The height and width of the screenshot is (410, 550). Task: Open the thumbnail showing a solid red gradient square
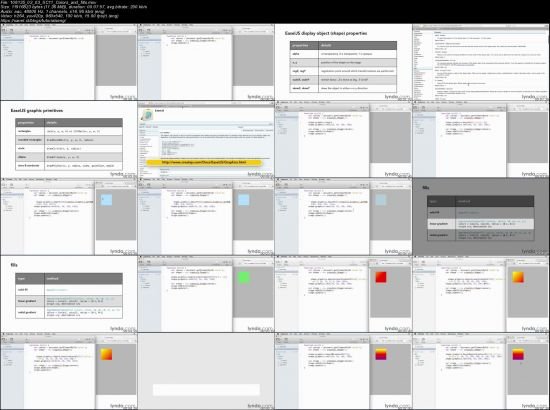[343, 294]
